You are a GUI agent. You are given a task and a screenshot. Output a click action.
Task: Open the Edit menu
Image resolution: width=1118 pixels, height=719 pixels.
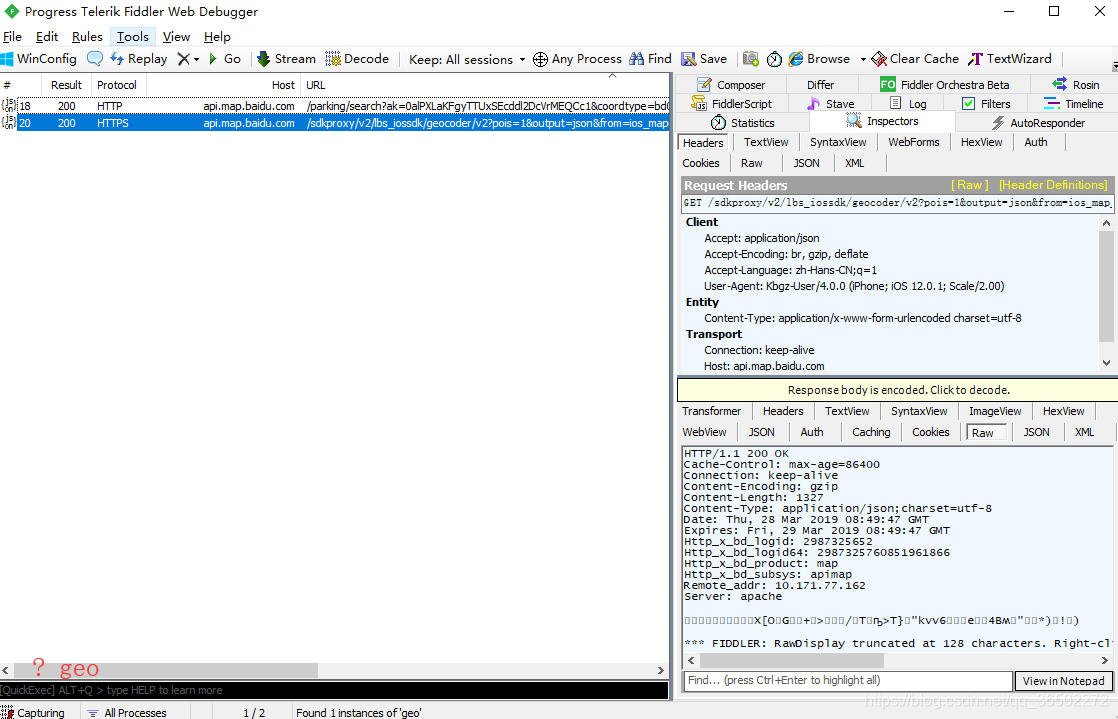(47, 36)
